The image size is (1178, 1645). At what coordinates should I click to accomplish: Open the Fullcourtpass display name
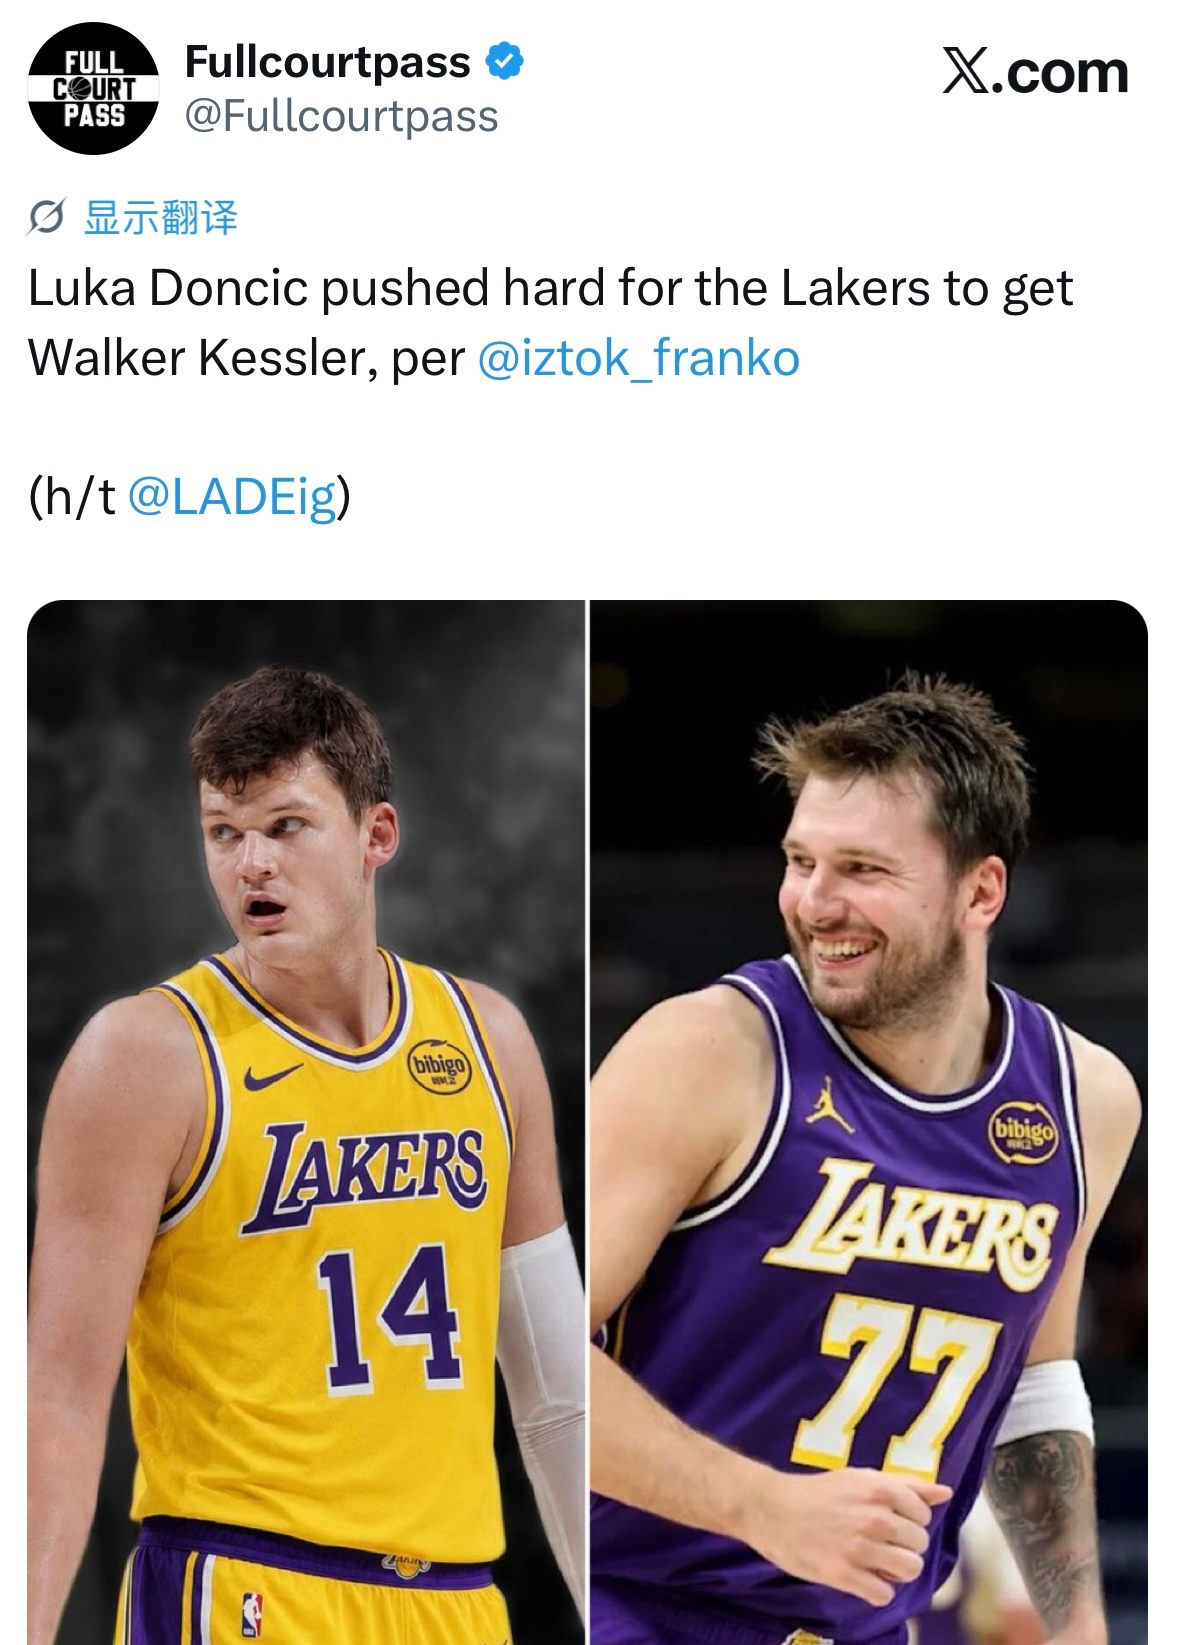(328, 62)
